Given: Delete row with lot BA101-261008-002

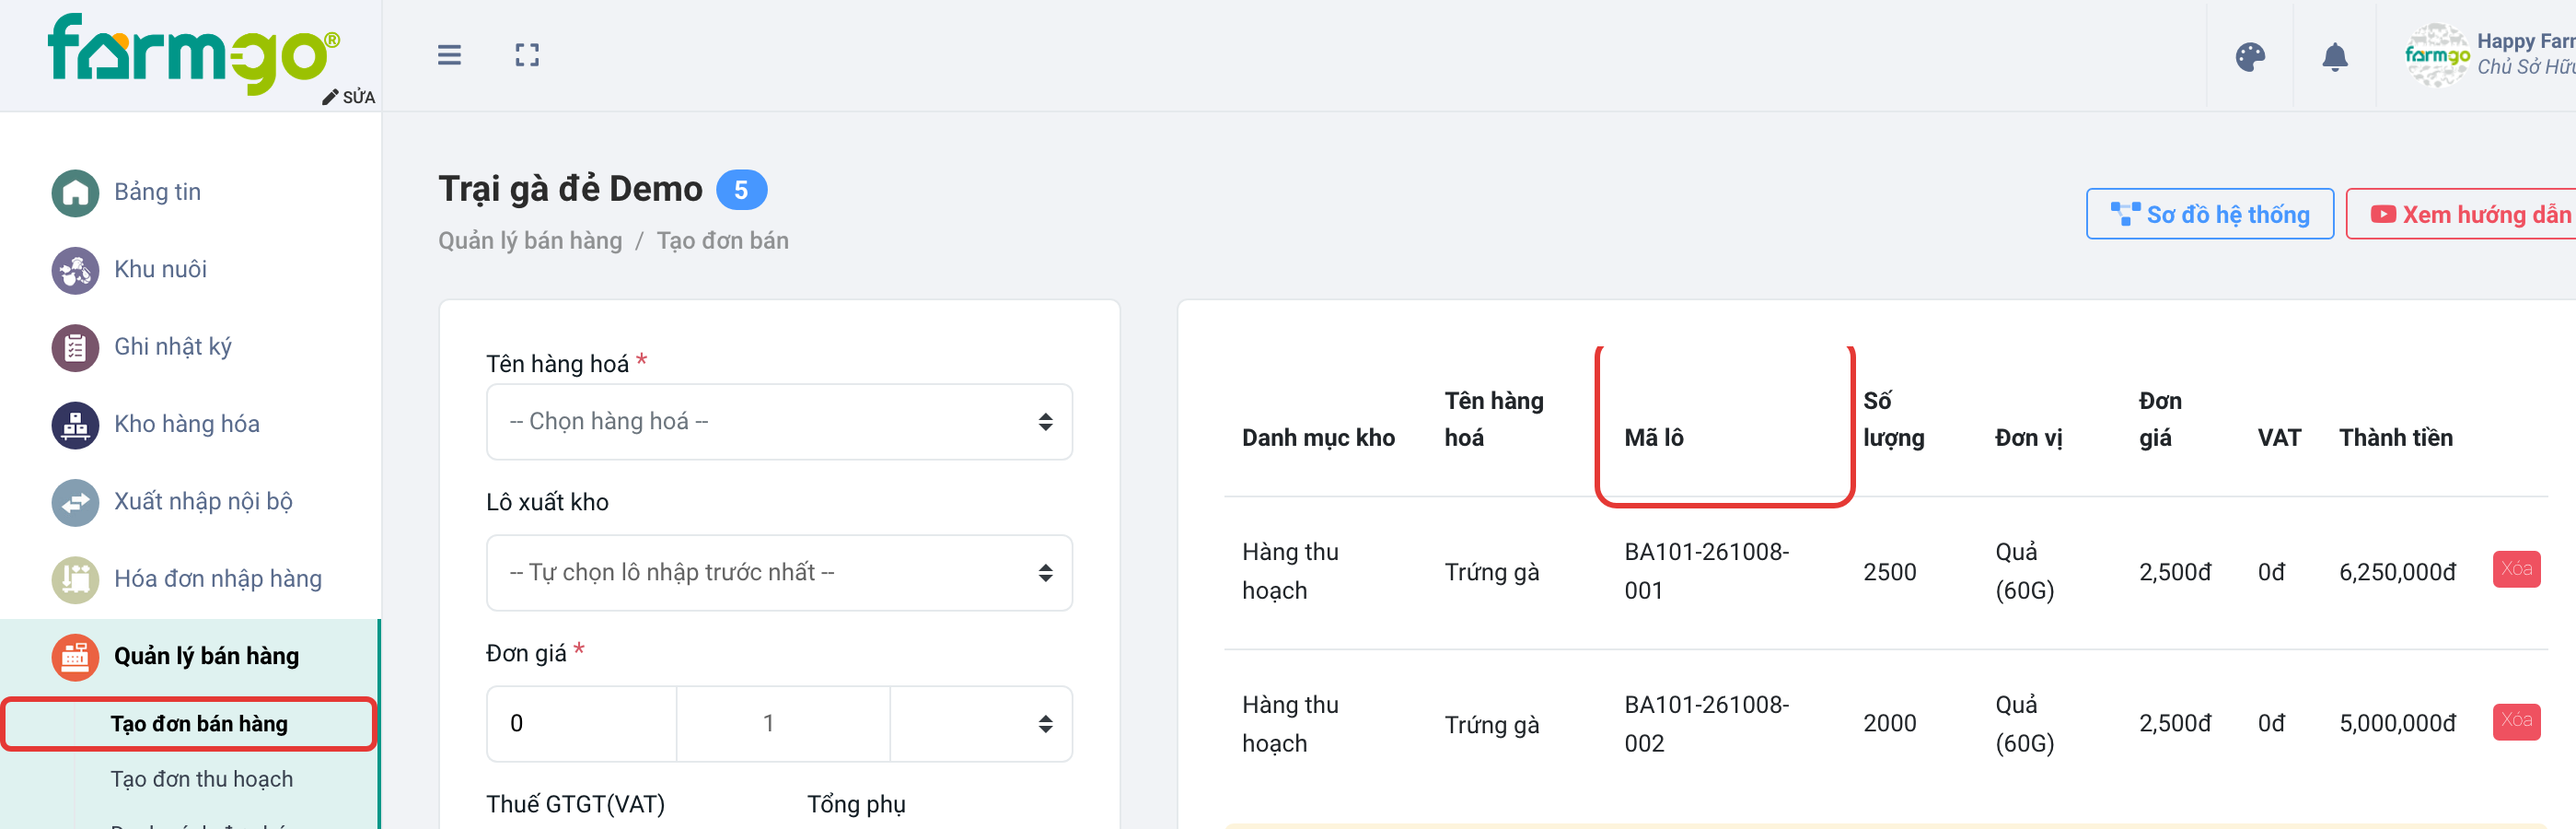Looking at the screenshot, I should (2515, 721).
